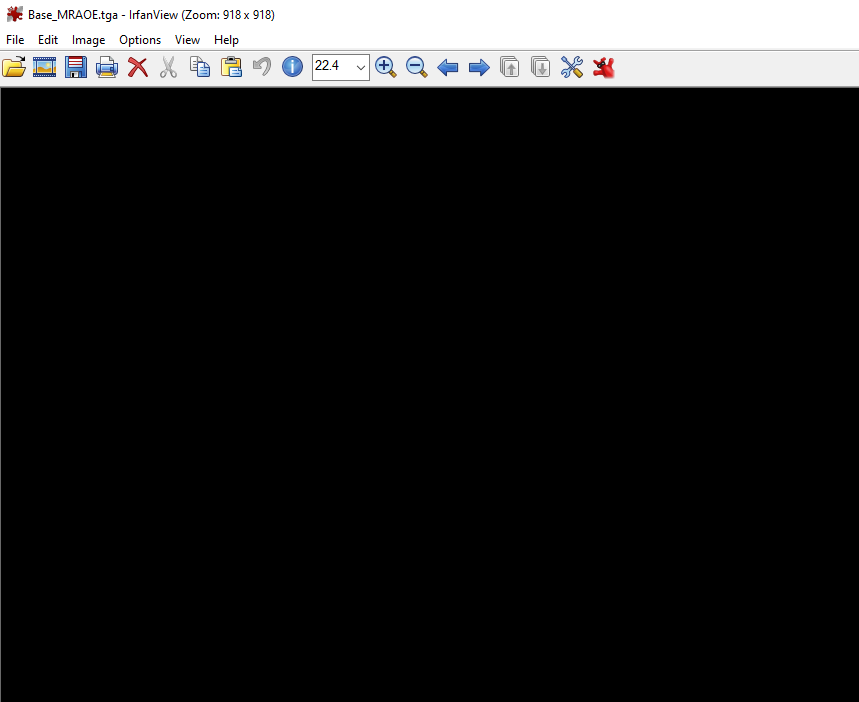Click the Undo arrow icon
The height and width of the screenshot is (702, 859).
[262, 67]
